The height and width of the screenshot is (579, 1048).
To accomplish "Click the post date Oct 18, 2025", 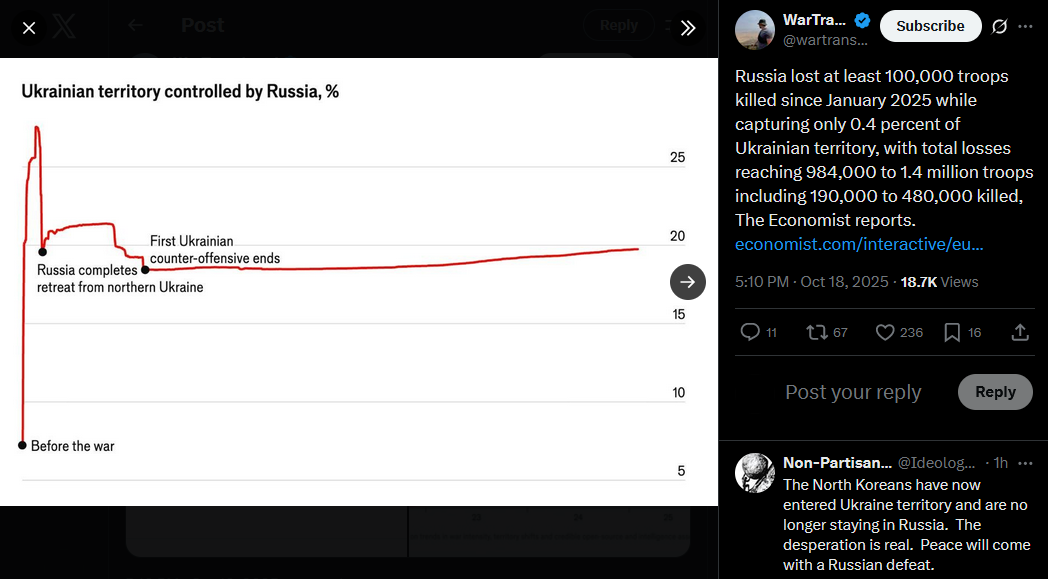I will [x=811, y=282].
